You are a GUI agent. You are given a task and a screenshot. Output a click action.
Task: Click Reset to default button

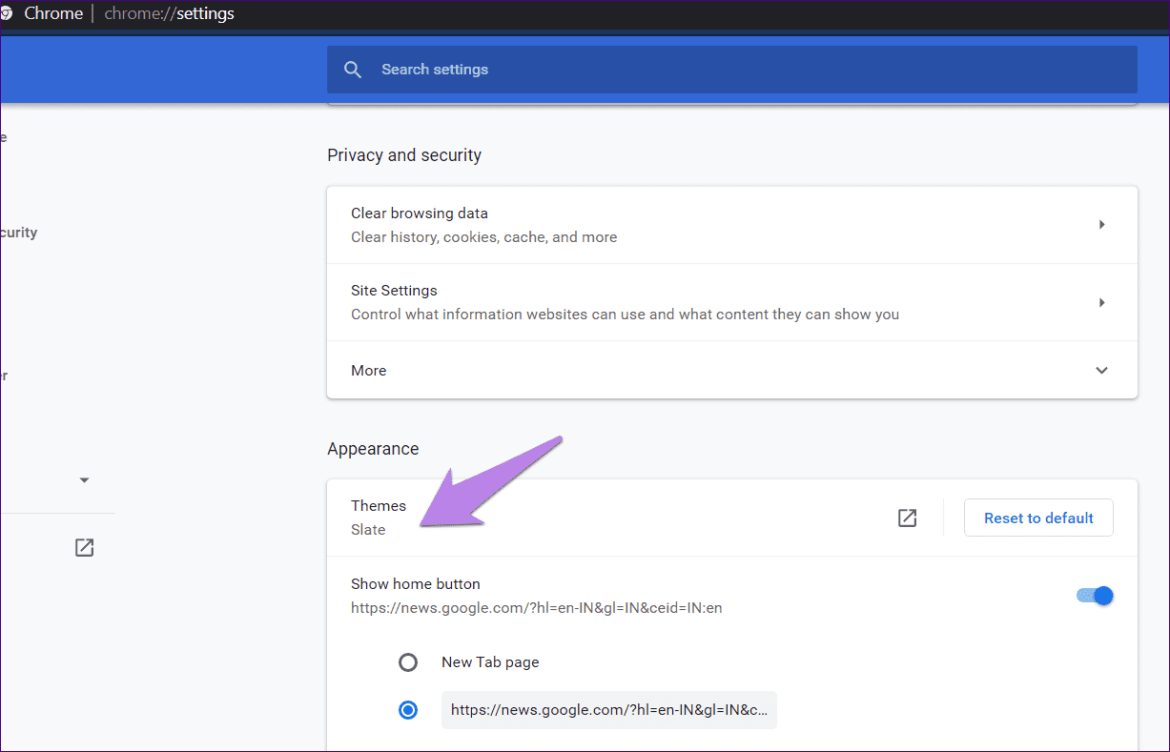click(x=1038, y=518)
